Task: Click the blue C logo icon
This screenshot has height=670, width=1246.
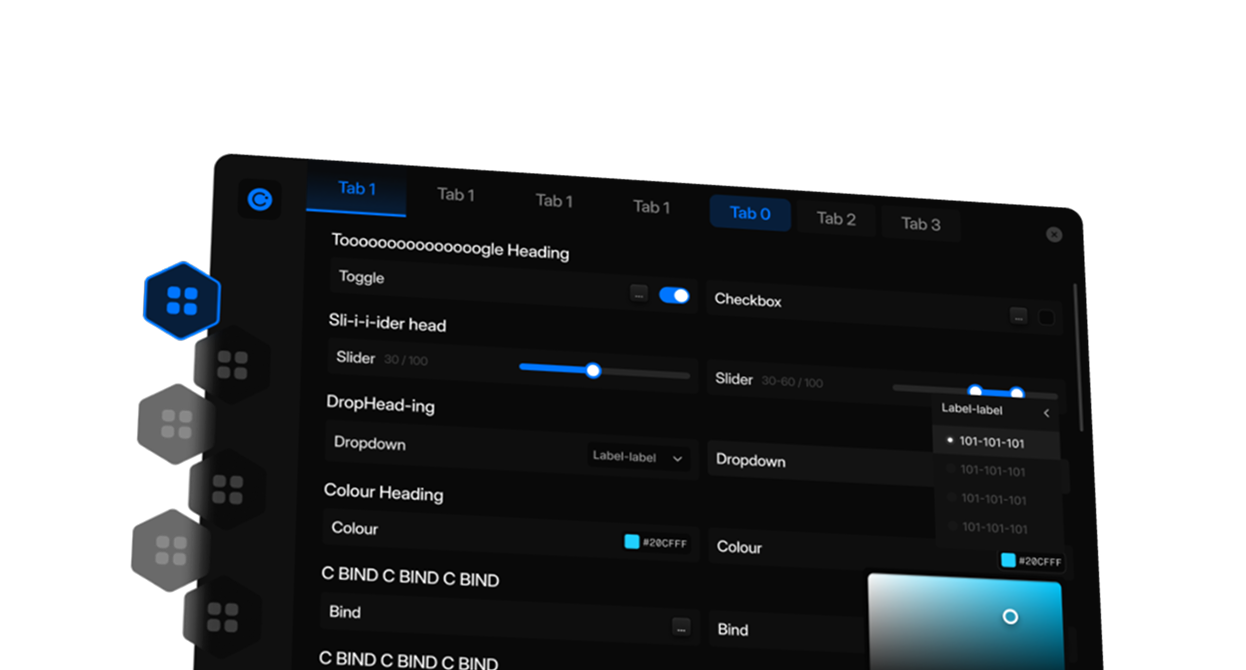Action: (259, 200)
